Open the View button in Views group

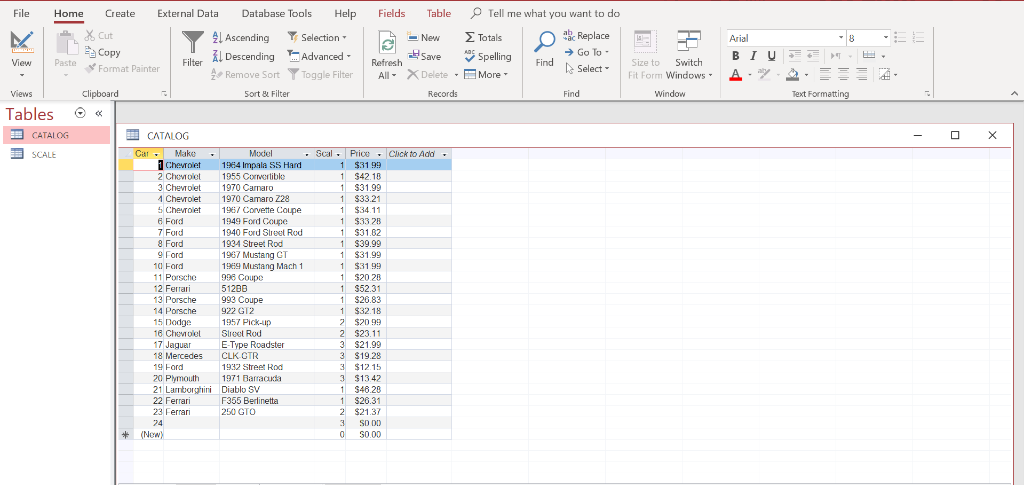(x=22, y=54)
